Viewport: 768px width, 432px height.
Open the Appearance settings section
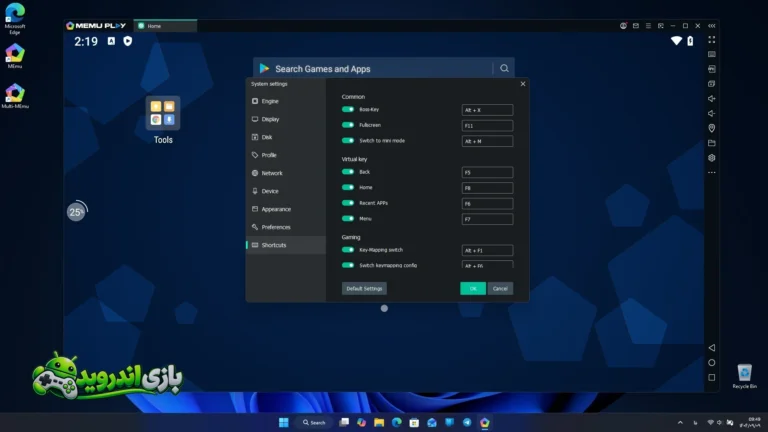(286, 209)
